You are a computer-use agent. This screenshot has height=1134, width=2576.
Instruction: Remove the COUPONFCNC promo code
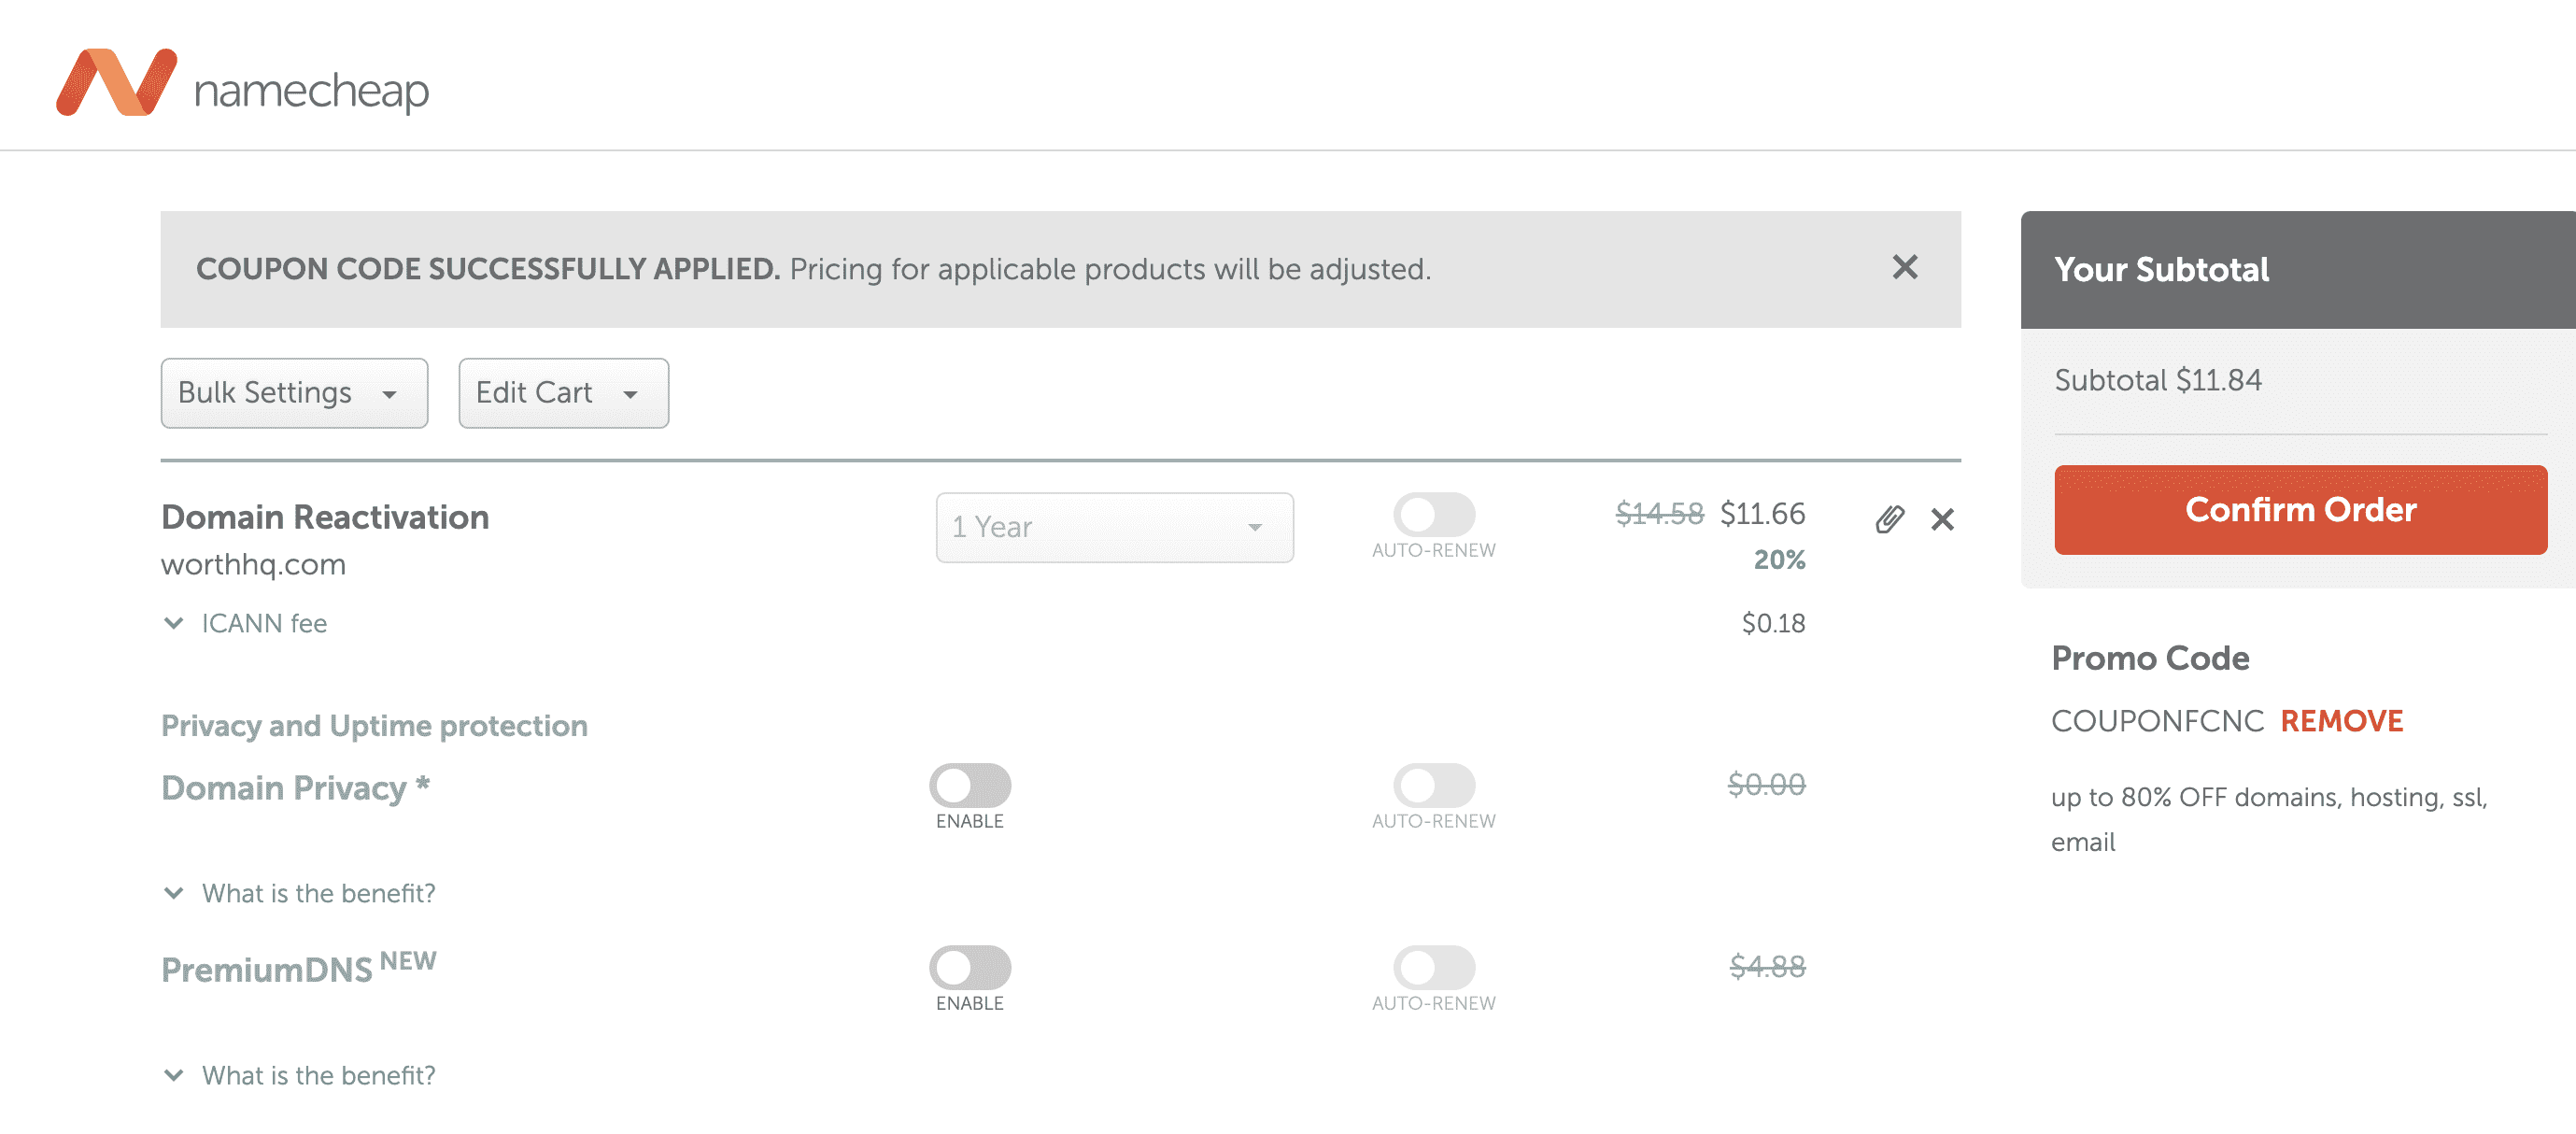tap(2341, 721)
